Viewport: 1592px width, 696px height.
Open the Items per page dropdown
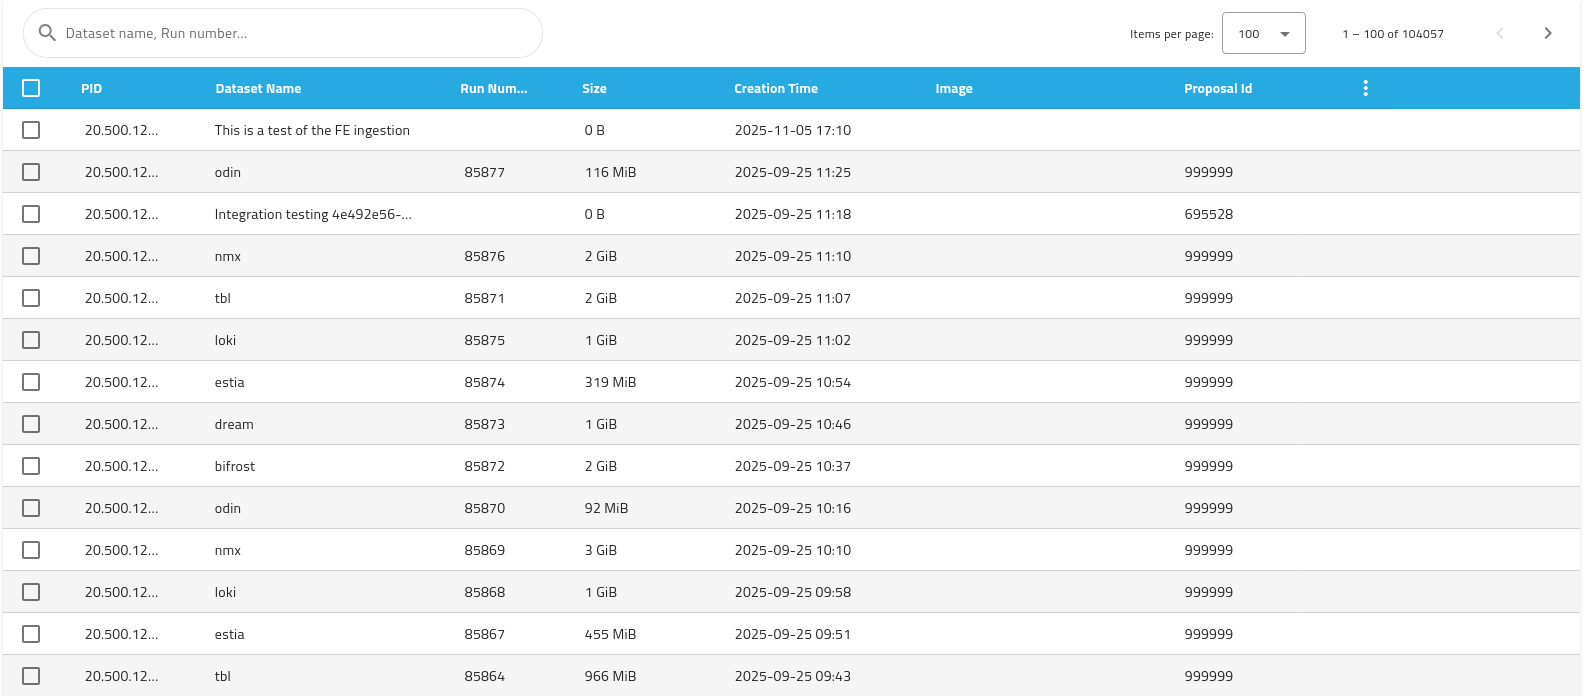pyautogui.click(x=1263, y=33)
